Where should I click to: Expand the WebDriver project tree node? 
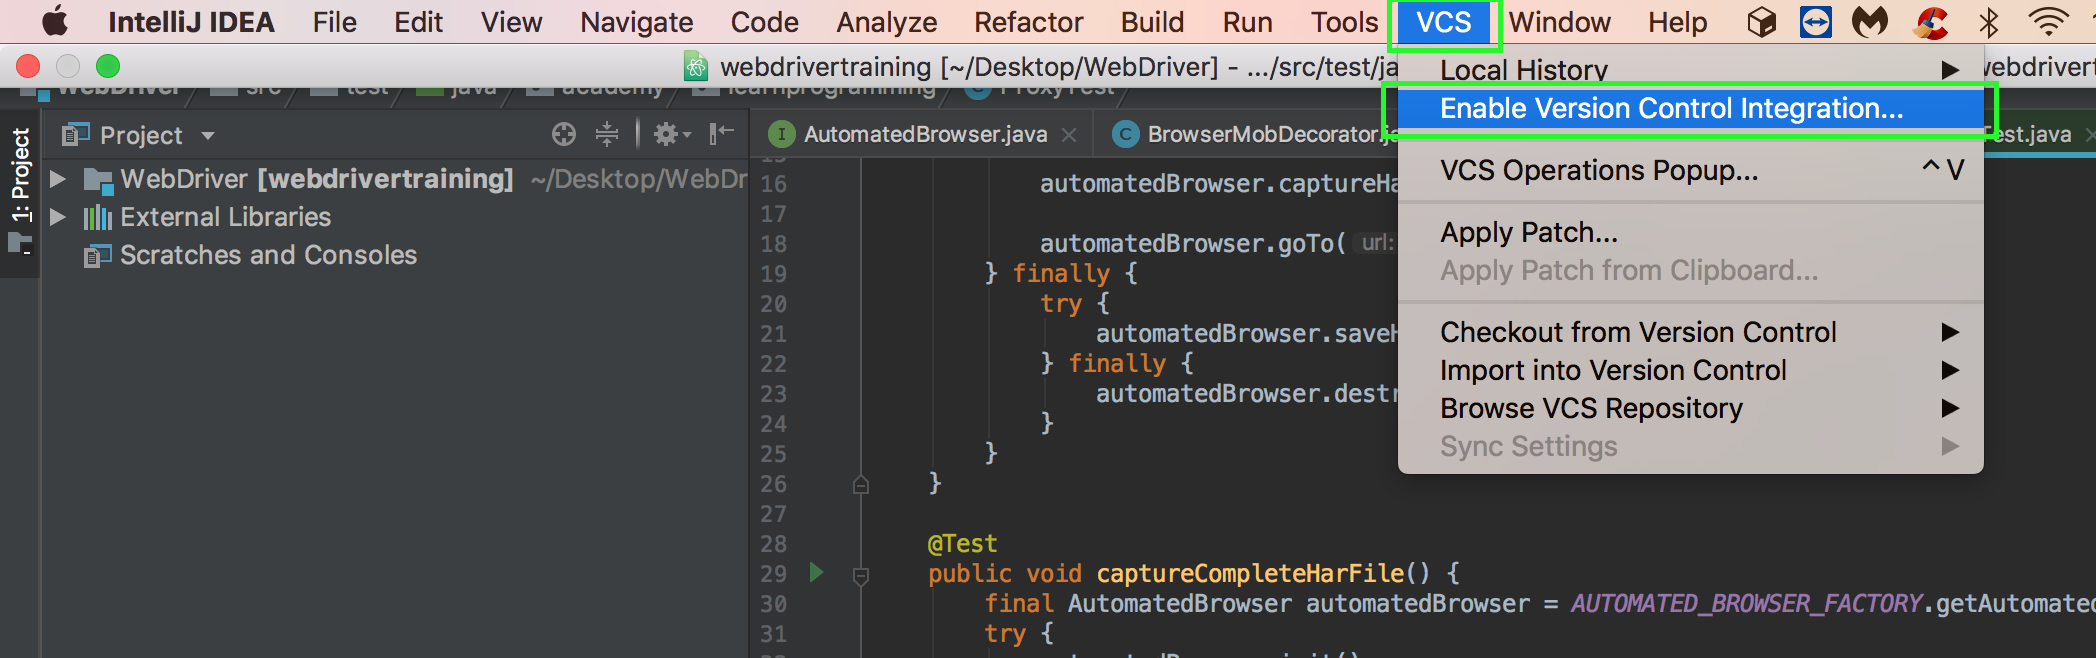point(58,179)
